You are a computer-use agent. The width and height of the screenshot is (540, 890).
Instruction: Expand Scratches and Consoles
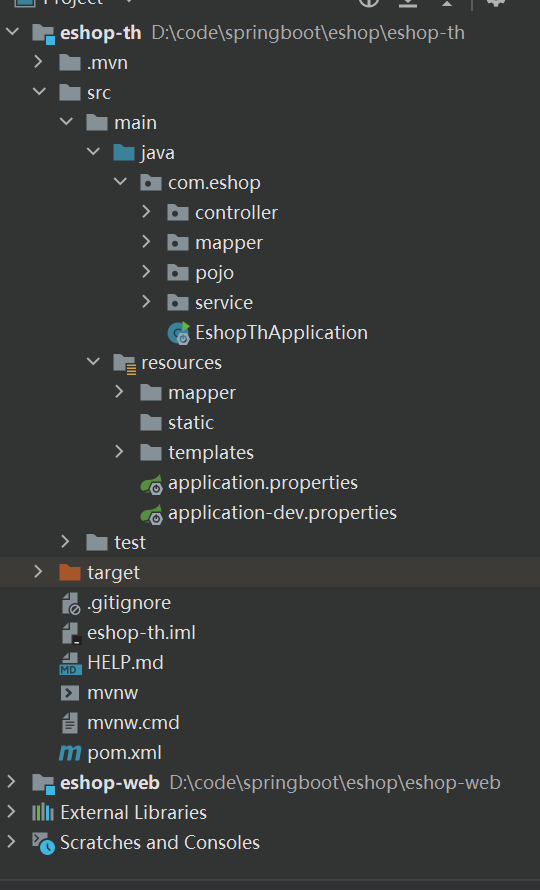coord(11,842)
